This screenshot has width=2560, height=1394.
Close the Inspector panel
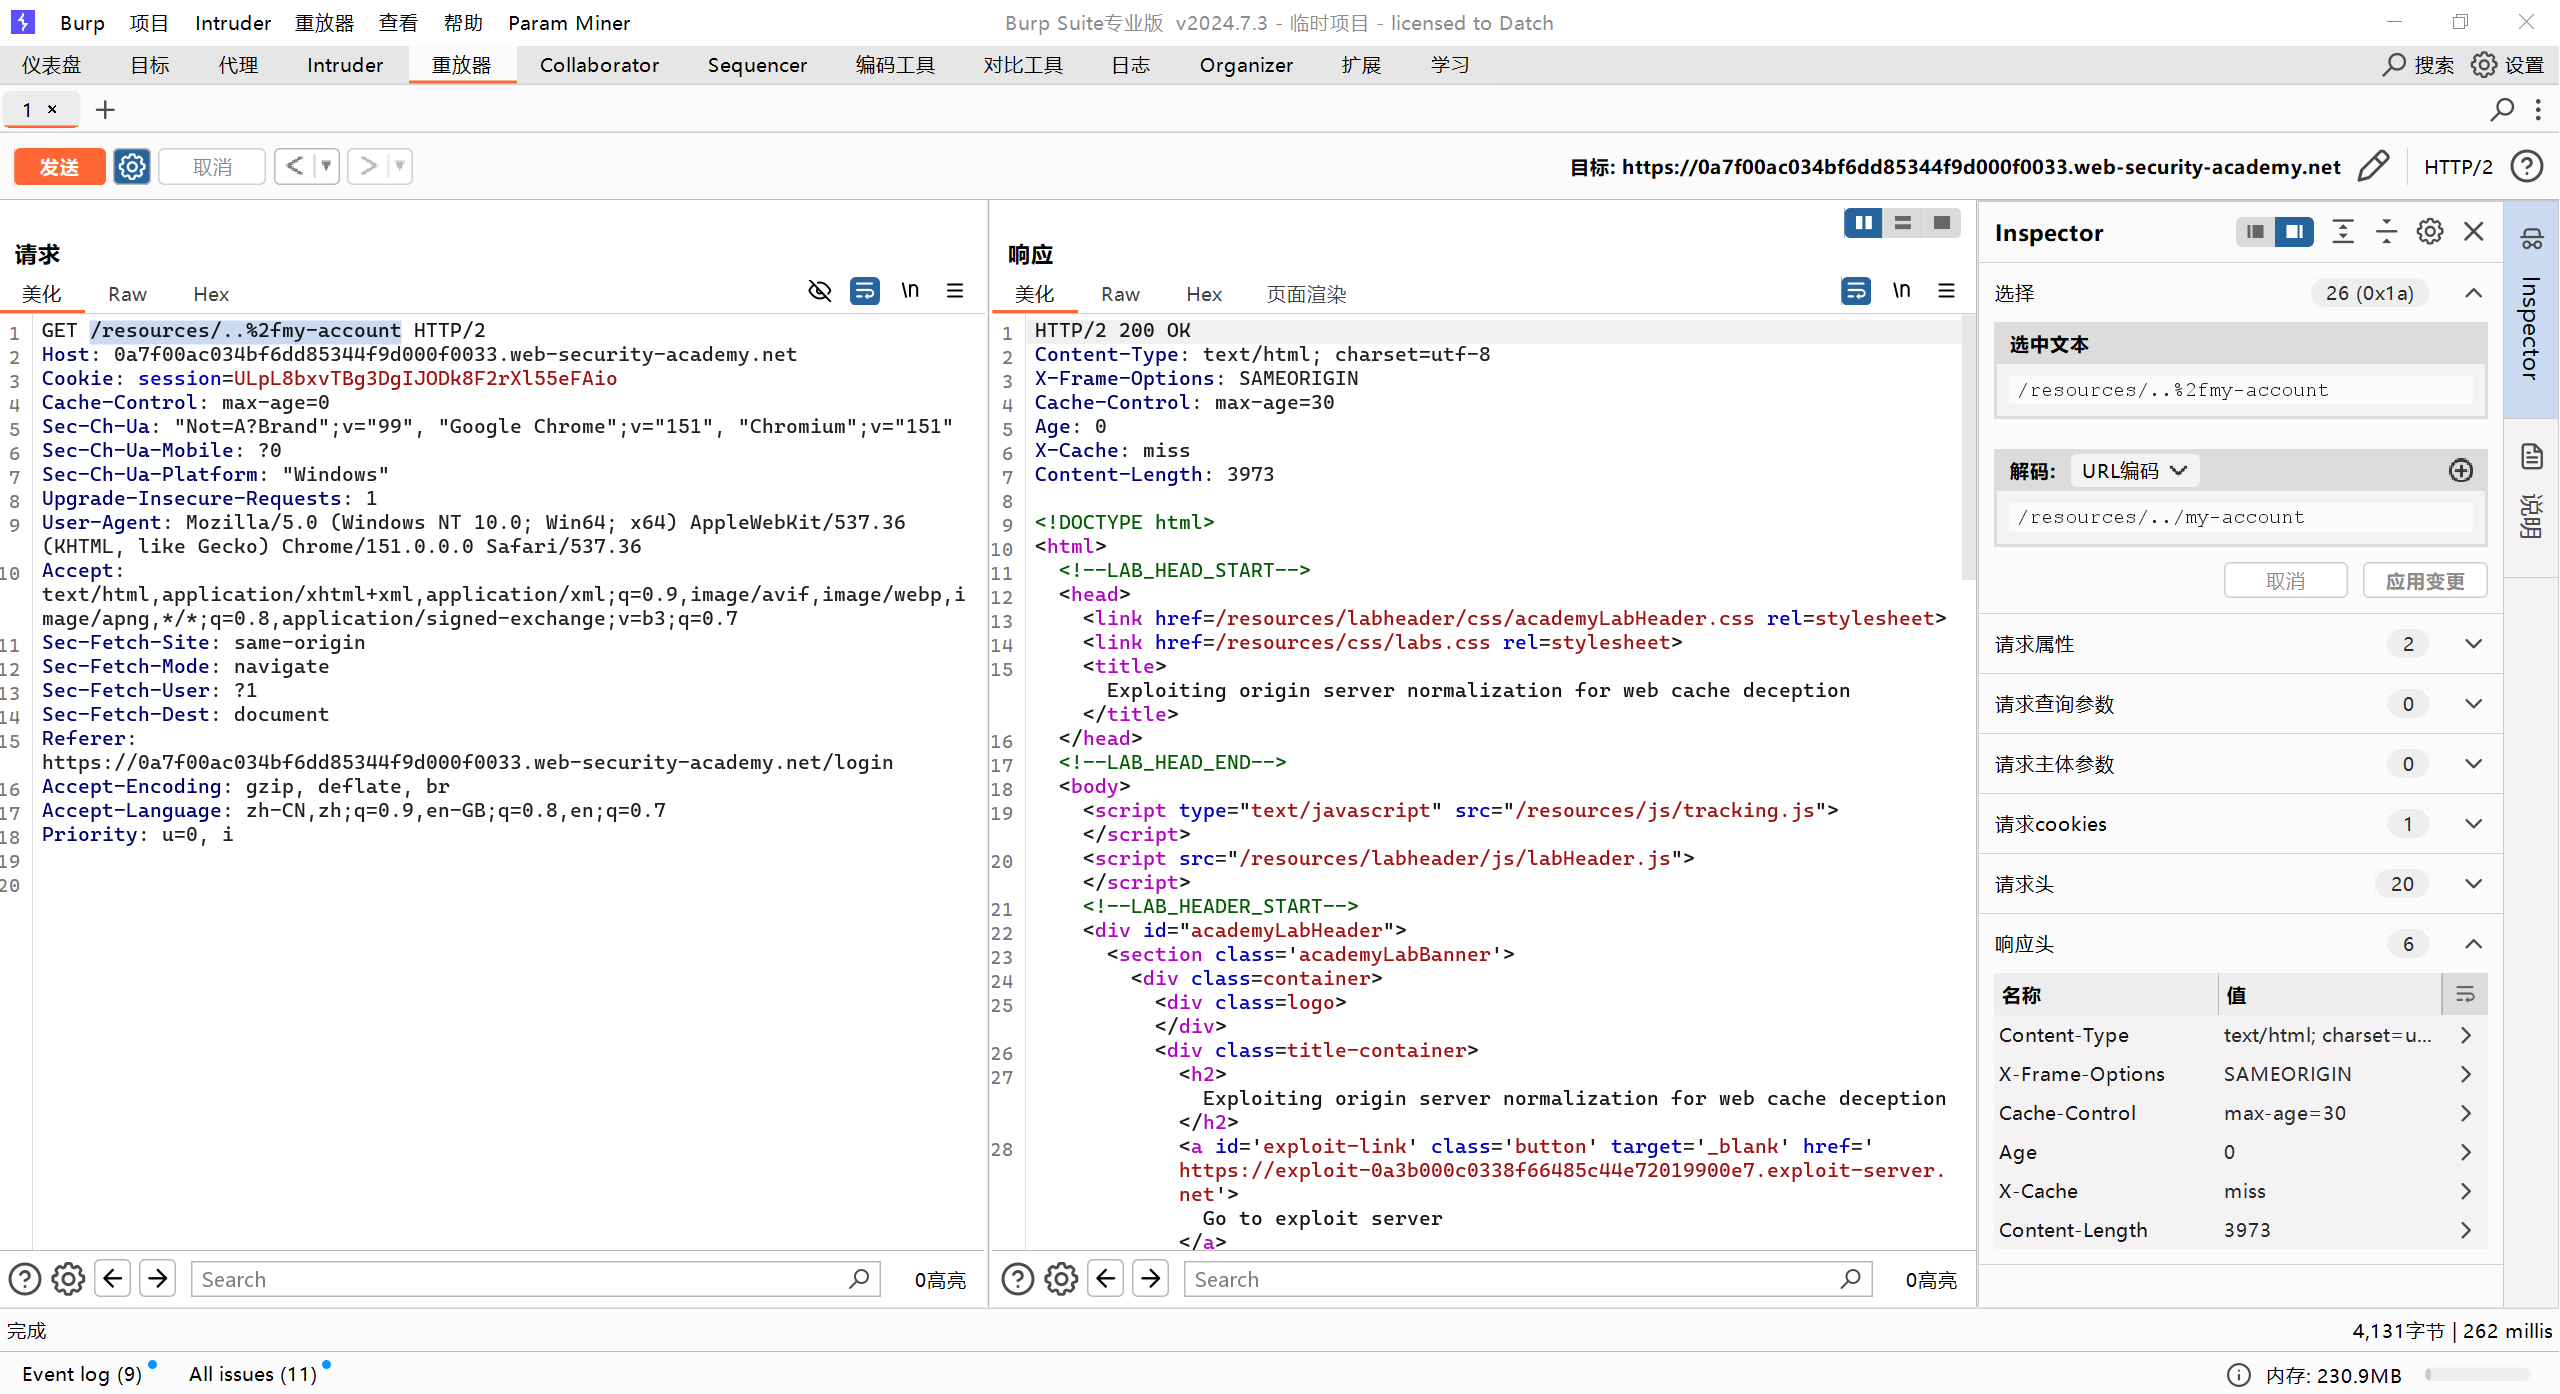pyautogui.click(x=2474, y=232)
